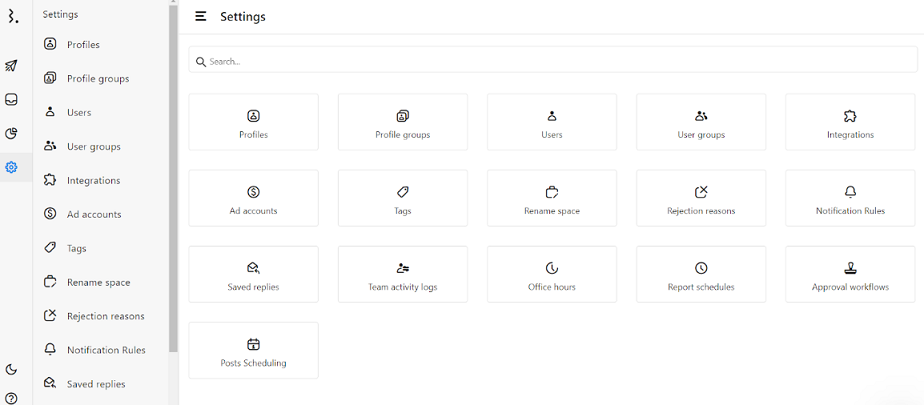
Task: Open the Ad accounts card
Action: (253, 198)
